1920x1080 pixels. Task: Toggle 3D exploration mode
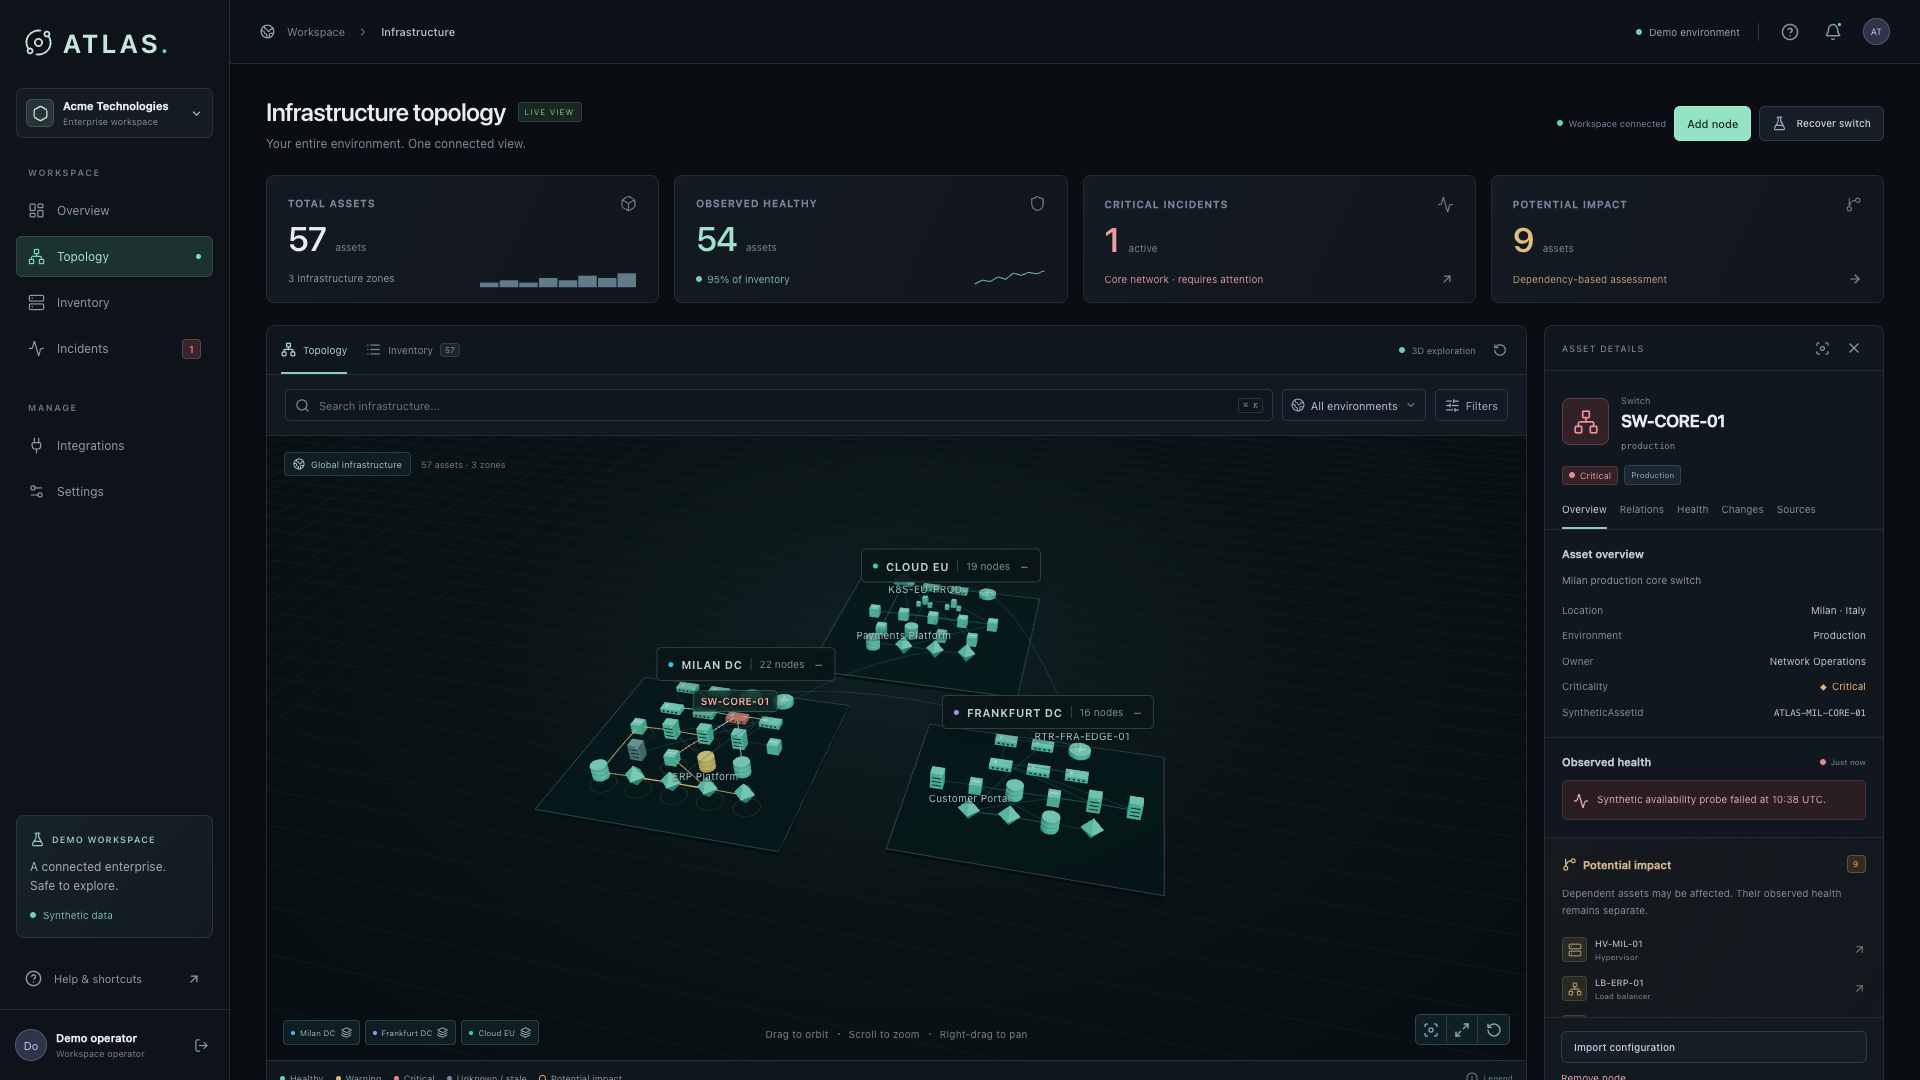click(1437, 351)
